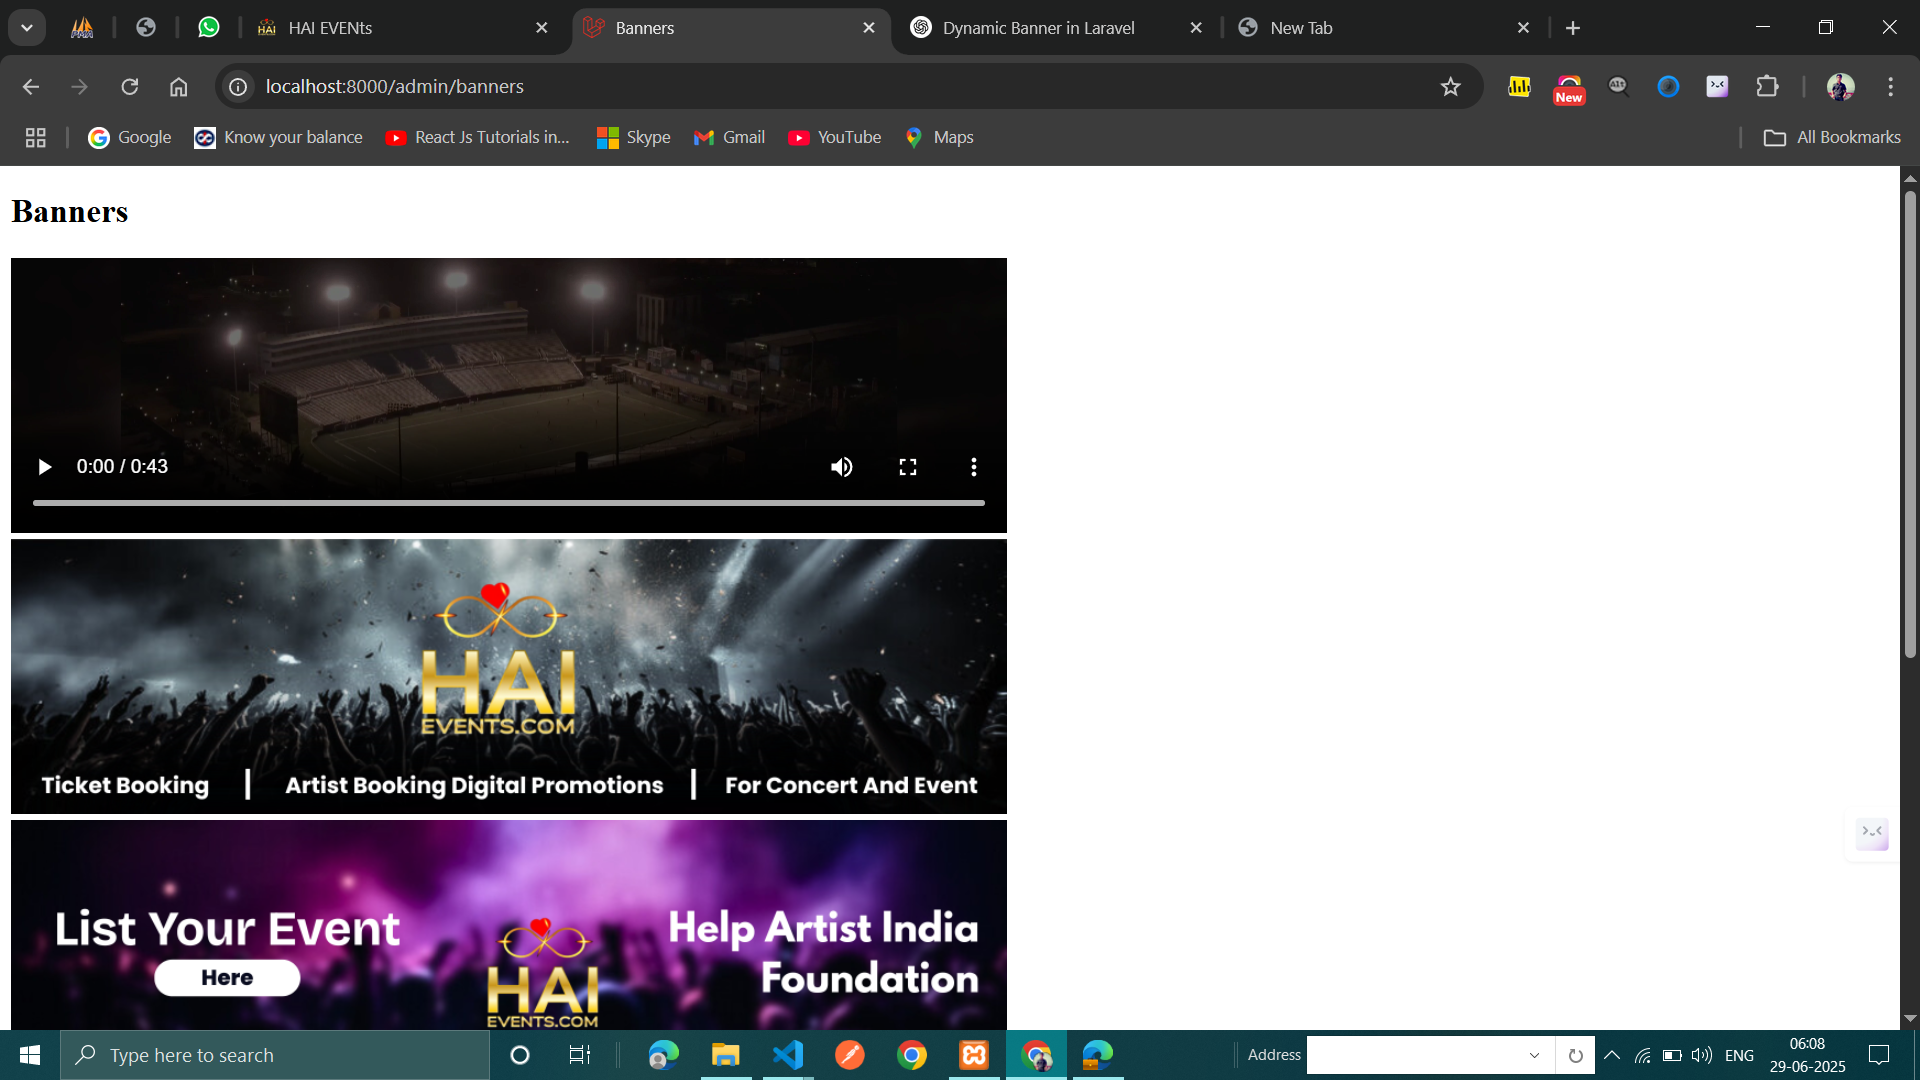Open the volume tray icon
This screenshot has height=1080, width=1920.
(1701, 1055)
